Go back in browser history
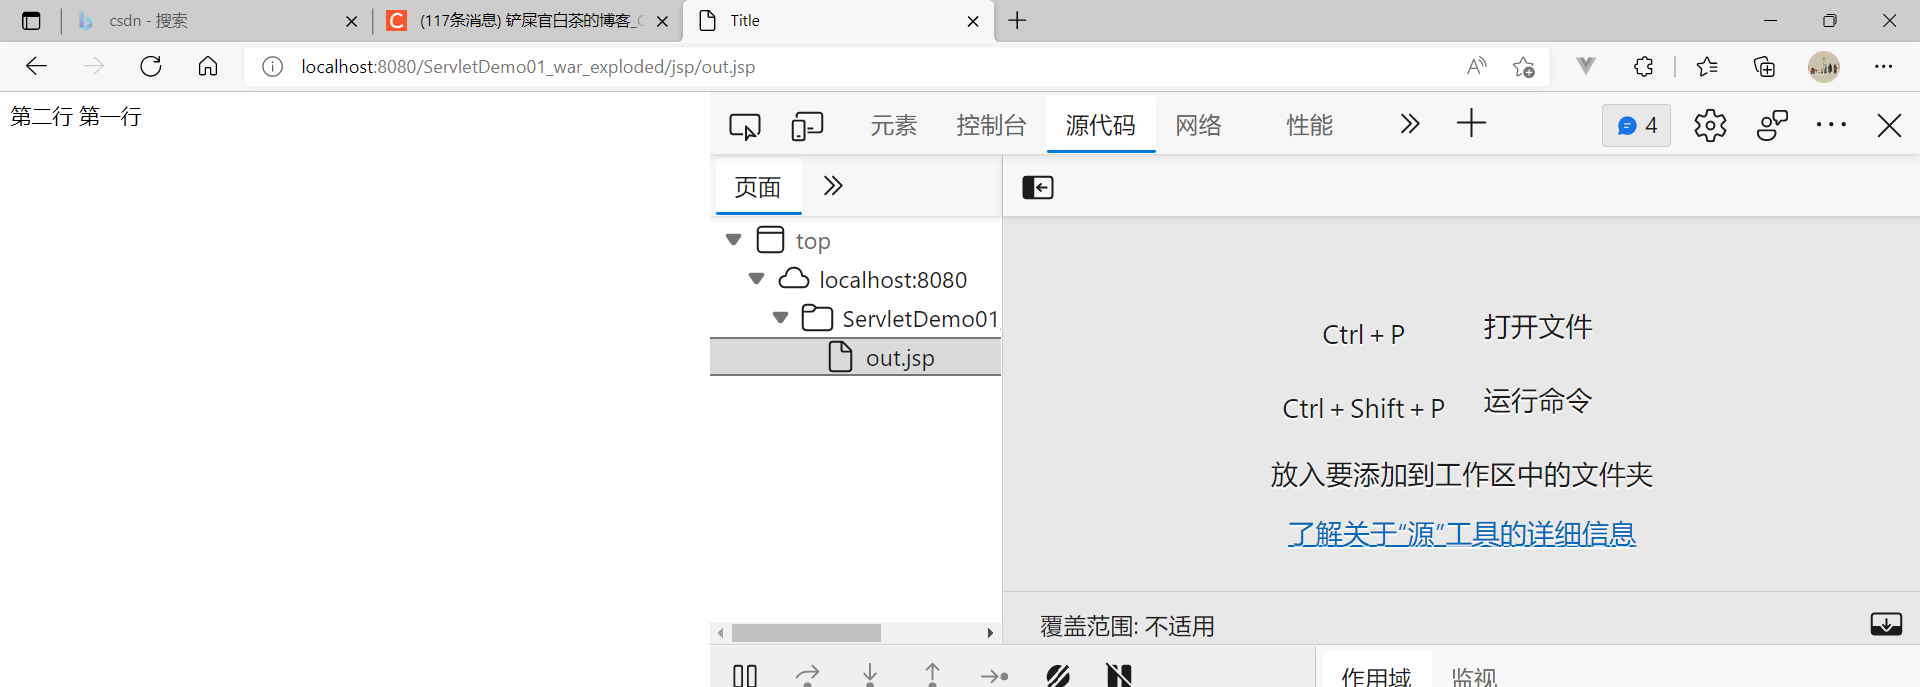This screenshot has height=687, width=1920. pyautogui.click(x=37, y=66)
